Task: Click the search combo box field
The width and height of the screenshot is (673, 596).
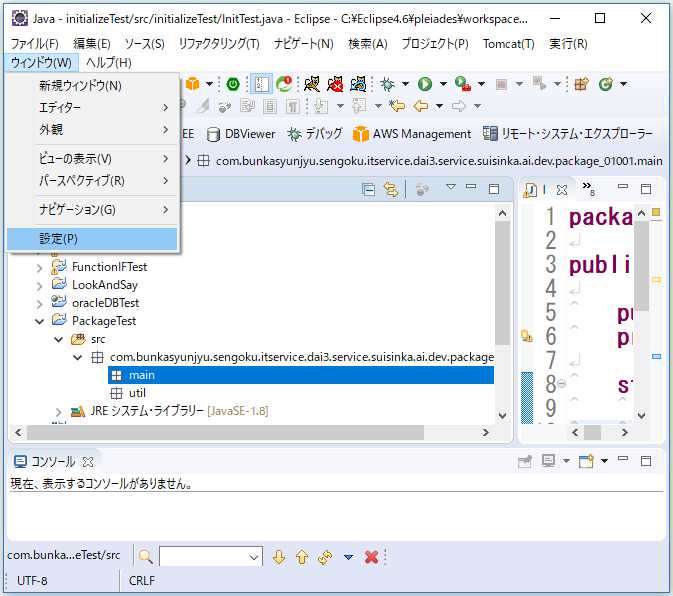Action: tap(211, 557)
